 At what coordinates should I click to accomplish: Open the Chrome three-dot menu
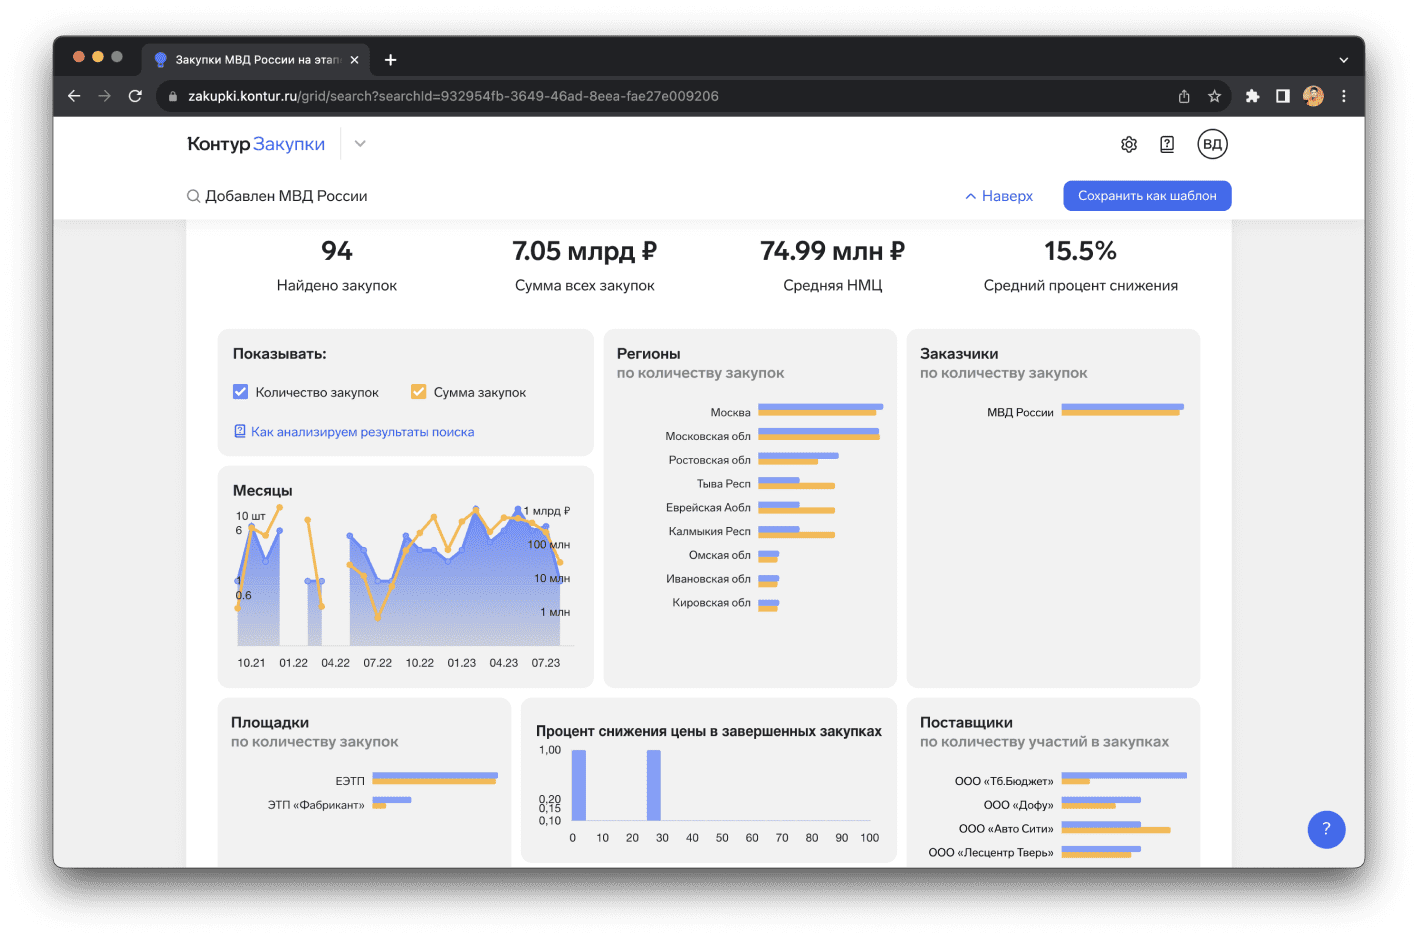click(x=1343, y=96)
